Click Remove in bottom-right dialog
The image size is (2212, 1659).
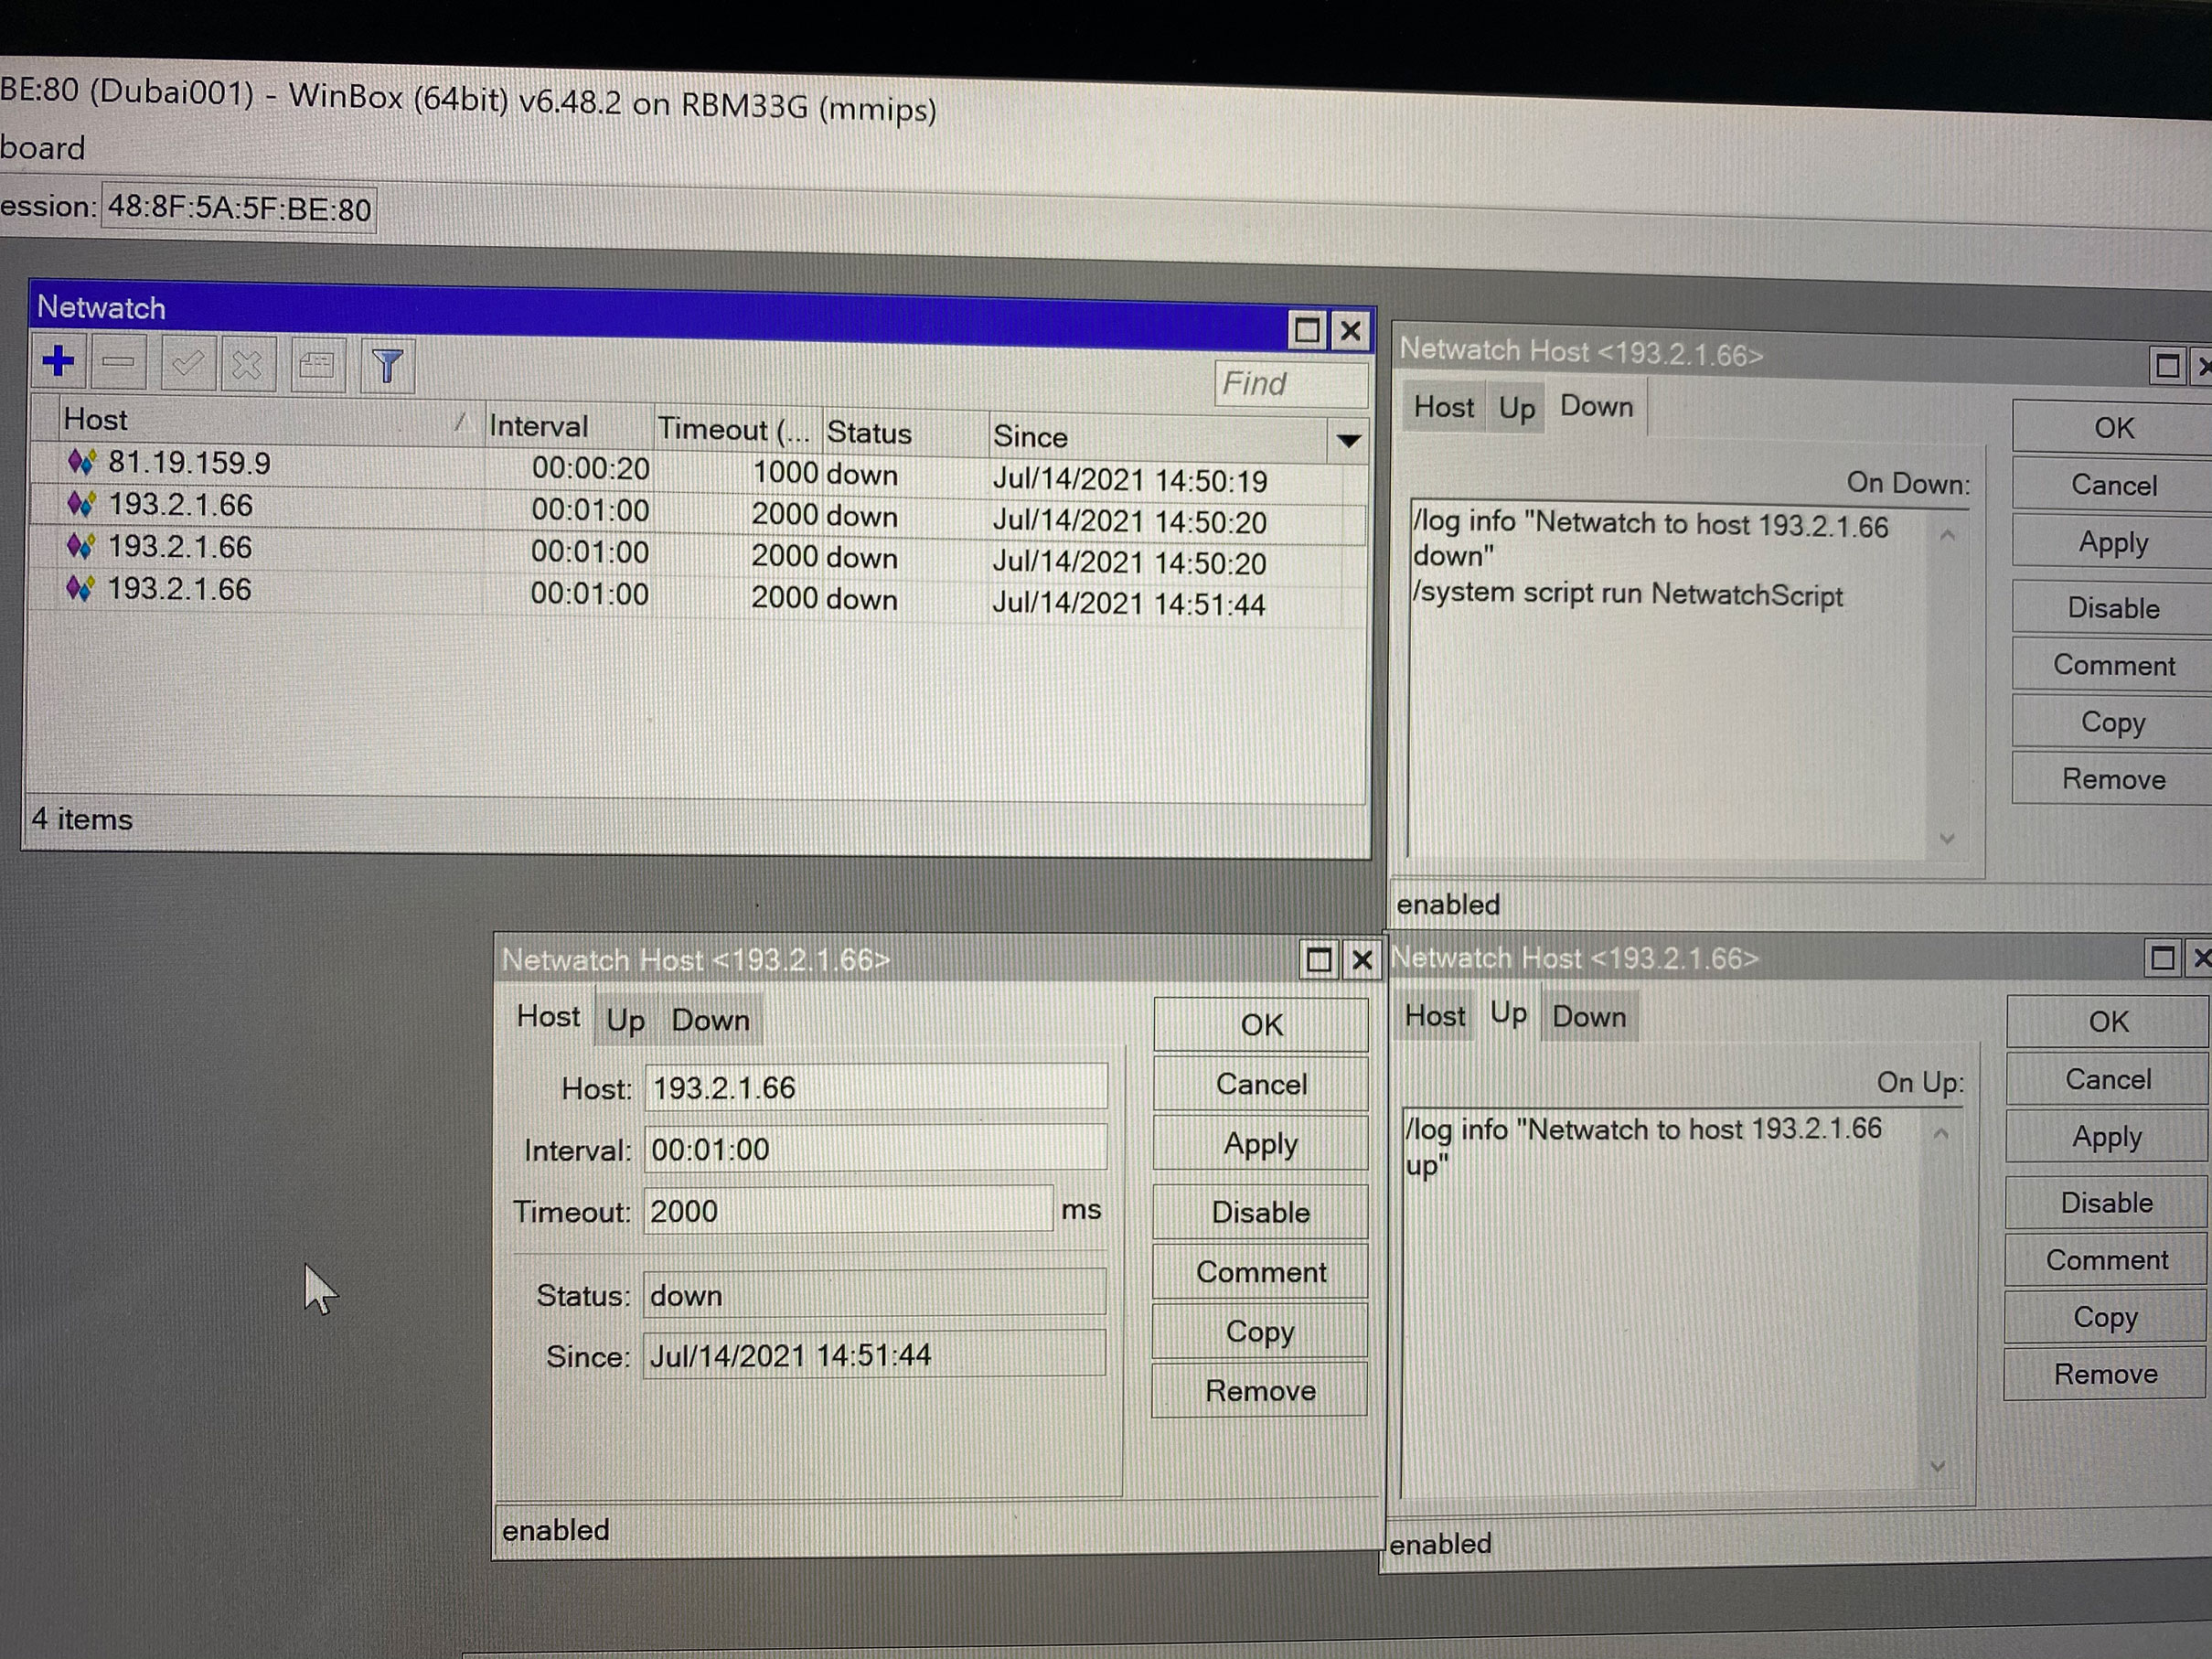(x=2104, y=1374)
